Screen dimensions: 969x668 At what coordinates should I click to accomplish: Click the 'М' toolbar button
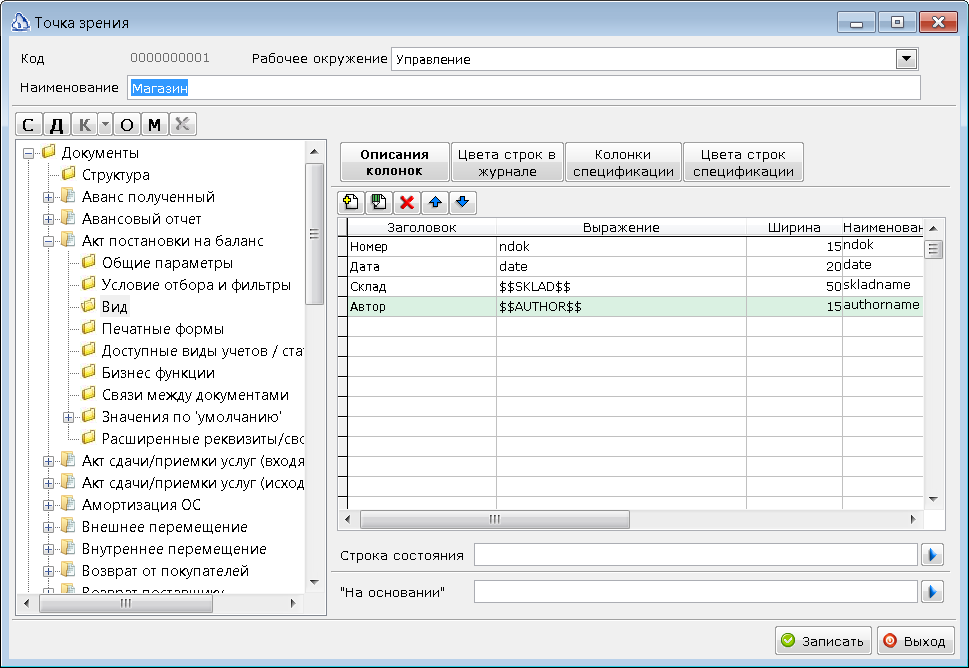154,125
